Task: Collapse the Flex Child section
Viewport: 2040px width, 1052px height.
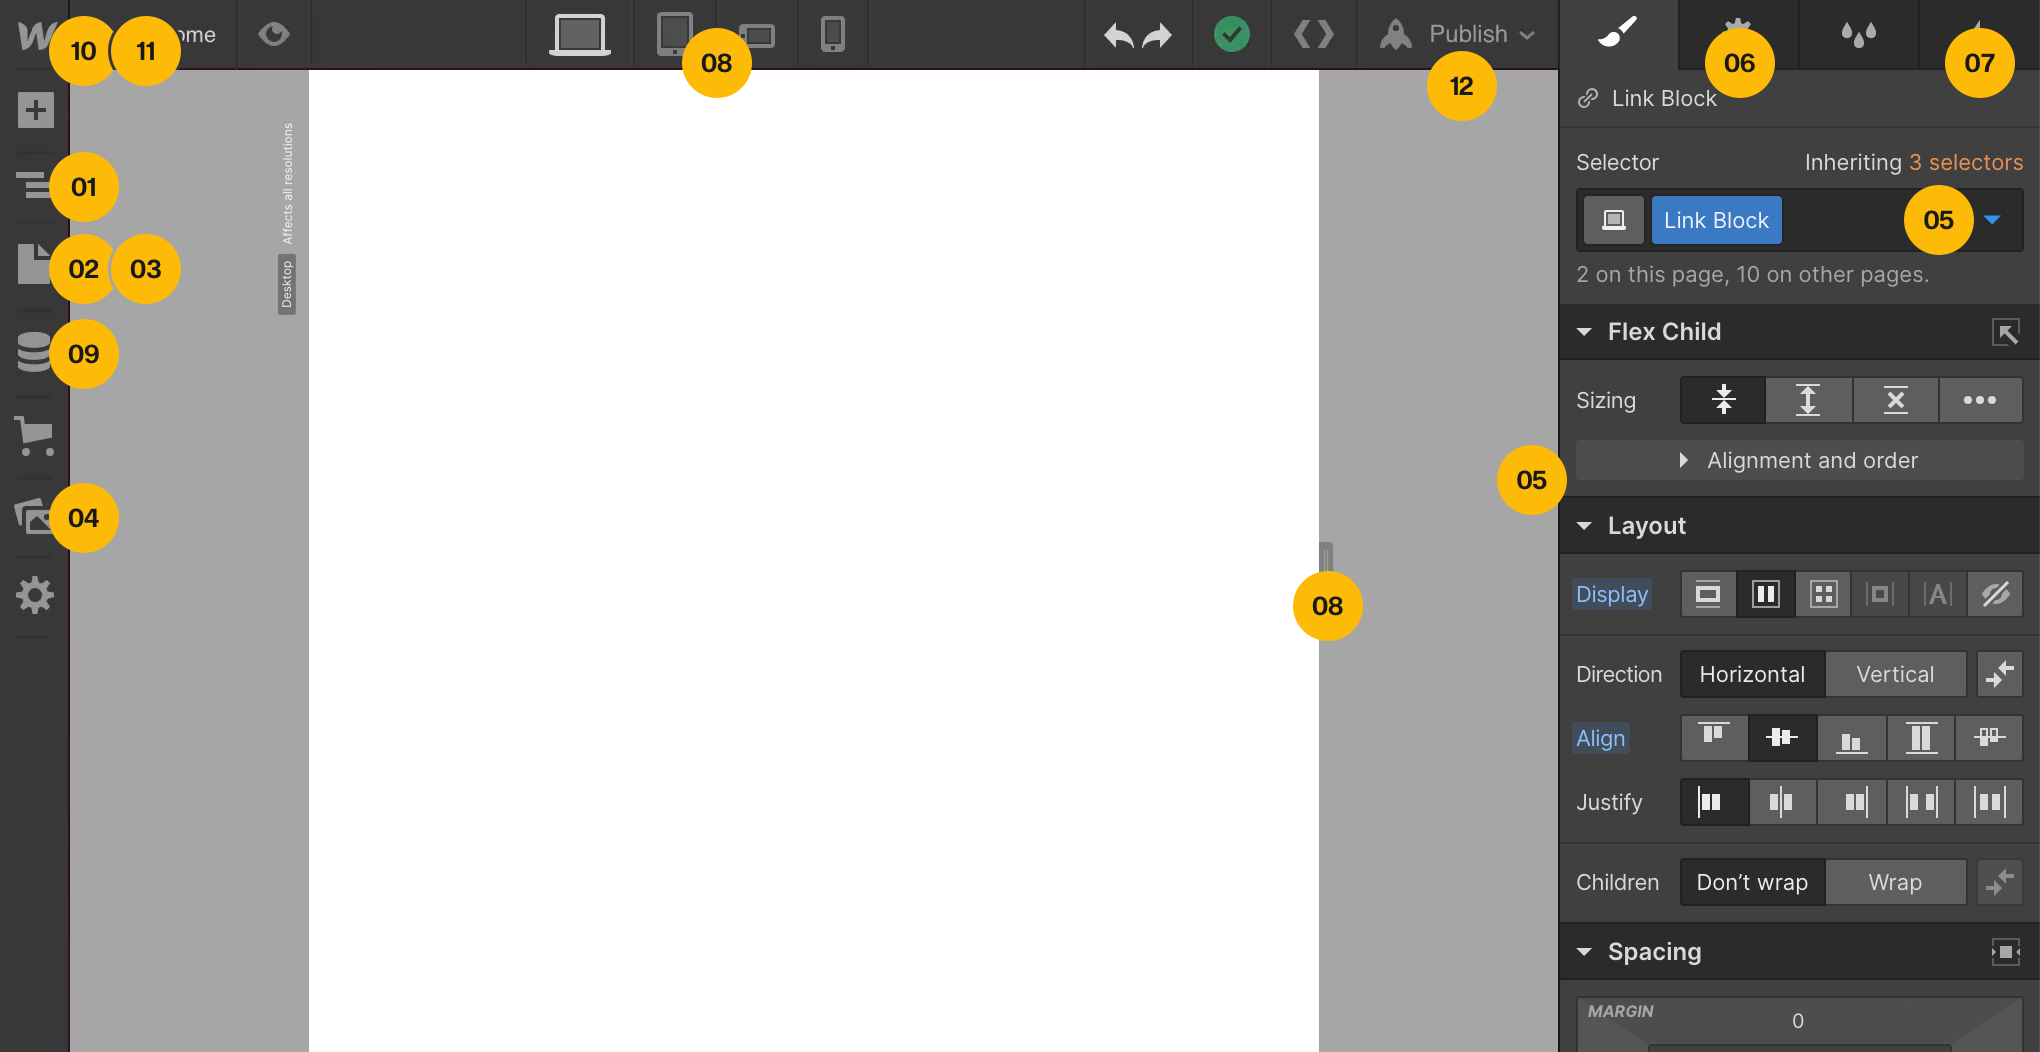Action: tap(1584, 332)
